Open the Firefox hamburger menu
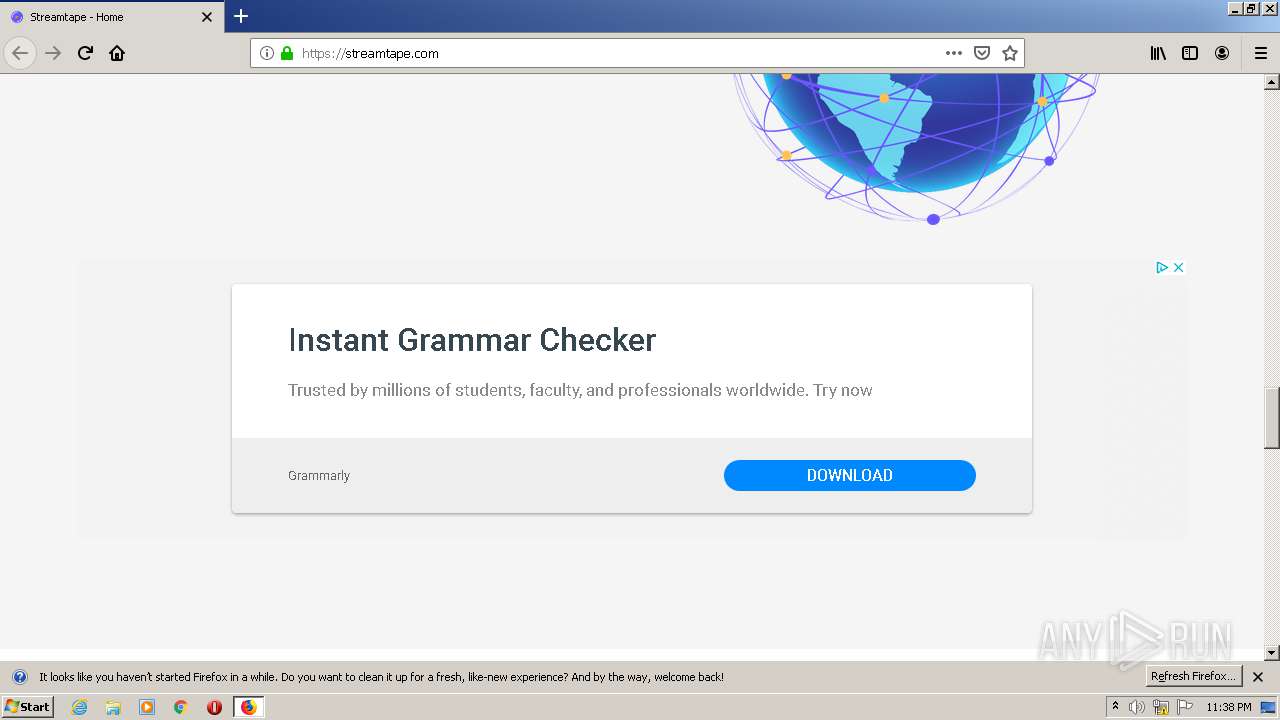Screen dimensions: 1280x720 click(x=1261, y=53)
